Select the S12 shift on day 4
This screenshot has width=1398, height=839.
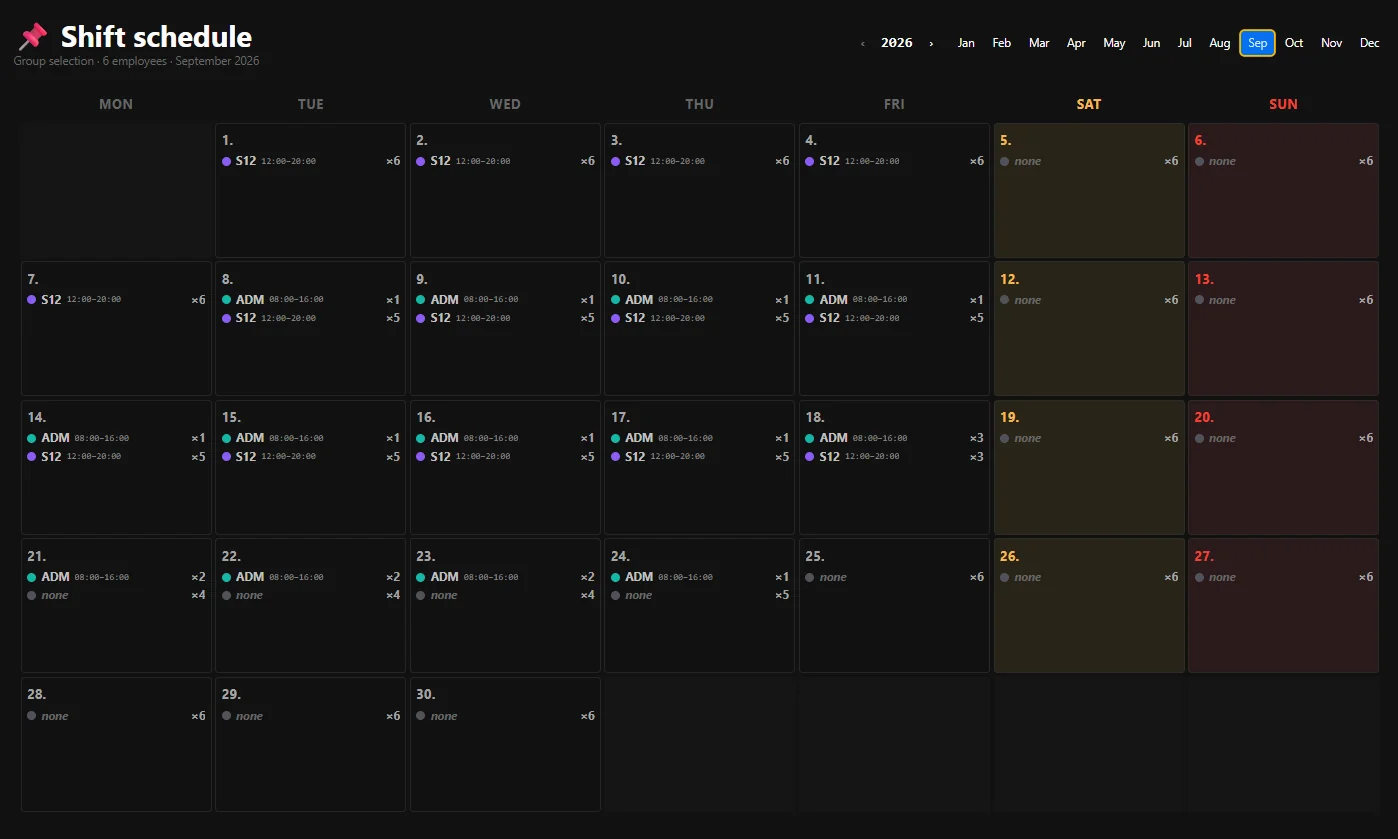[894, 161]
